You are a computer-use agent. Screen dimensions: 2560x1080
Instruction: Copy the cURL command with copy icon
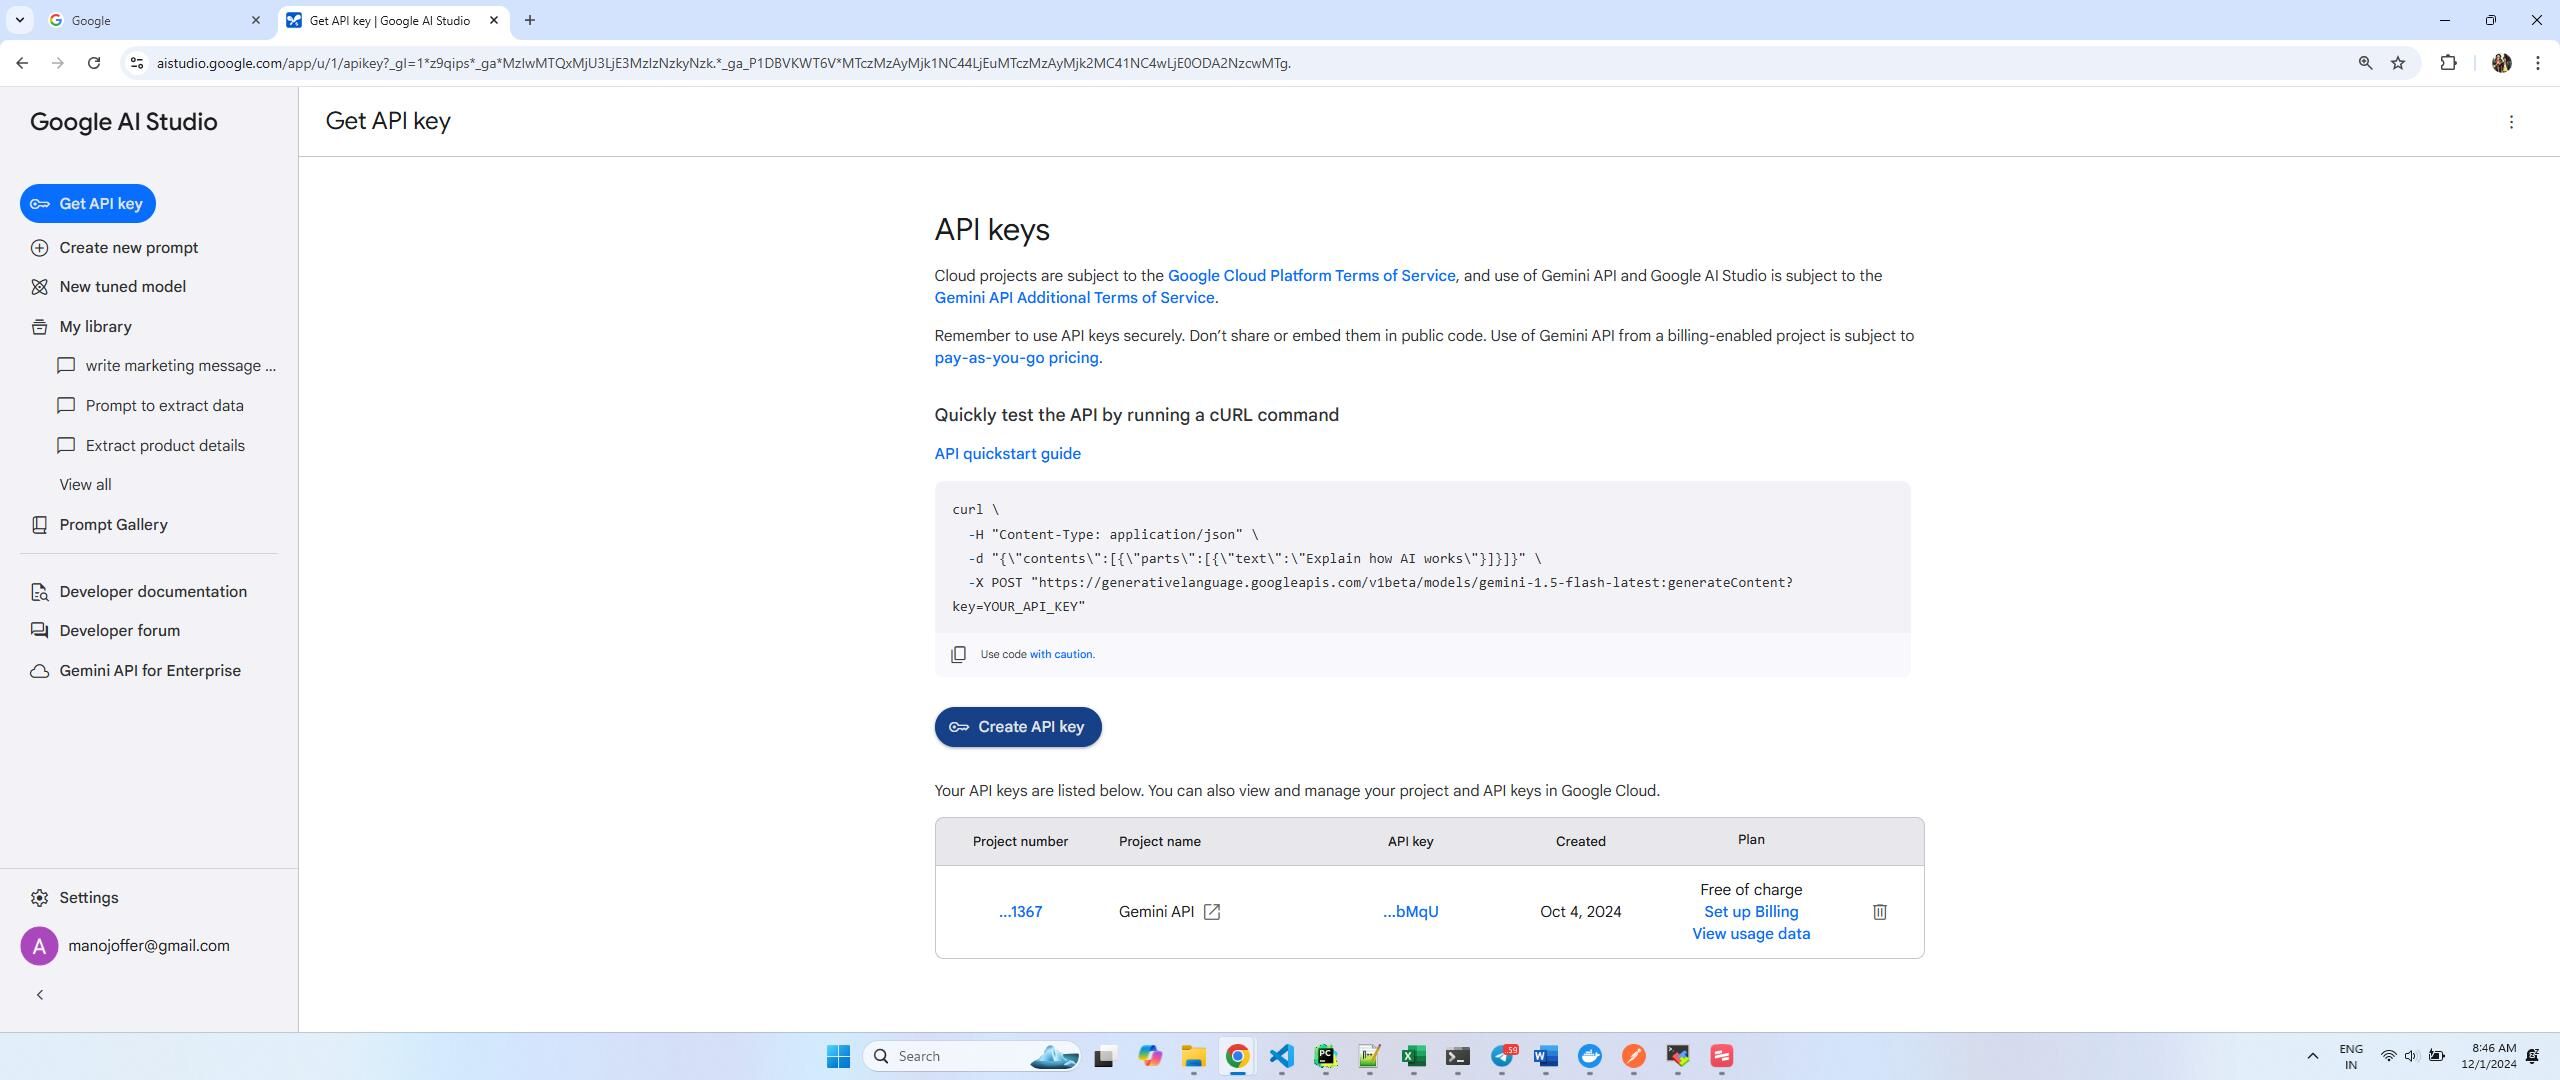[x=958, y=654]
